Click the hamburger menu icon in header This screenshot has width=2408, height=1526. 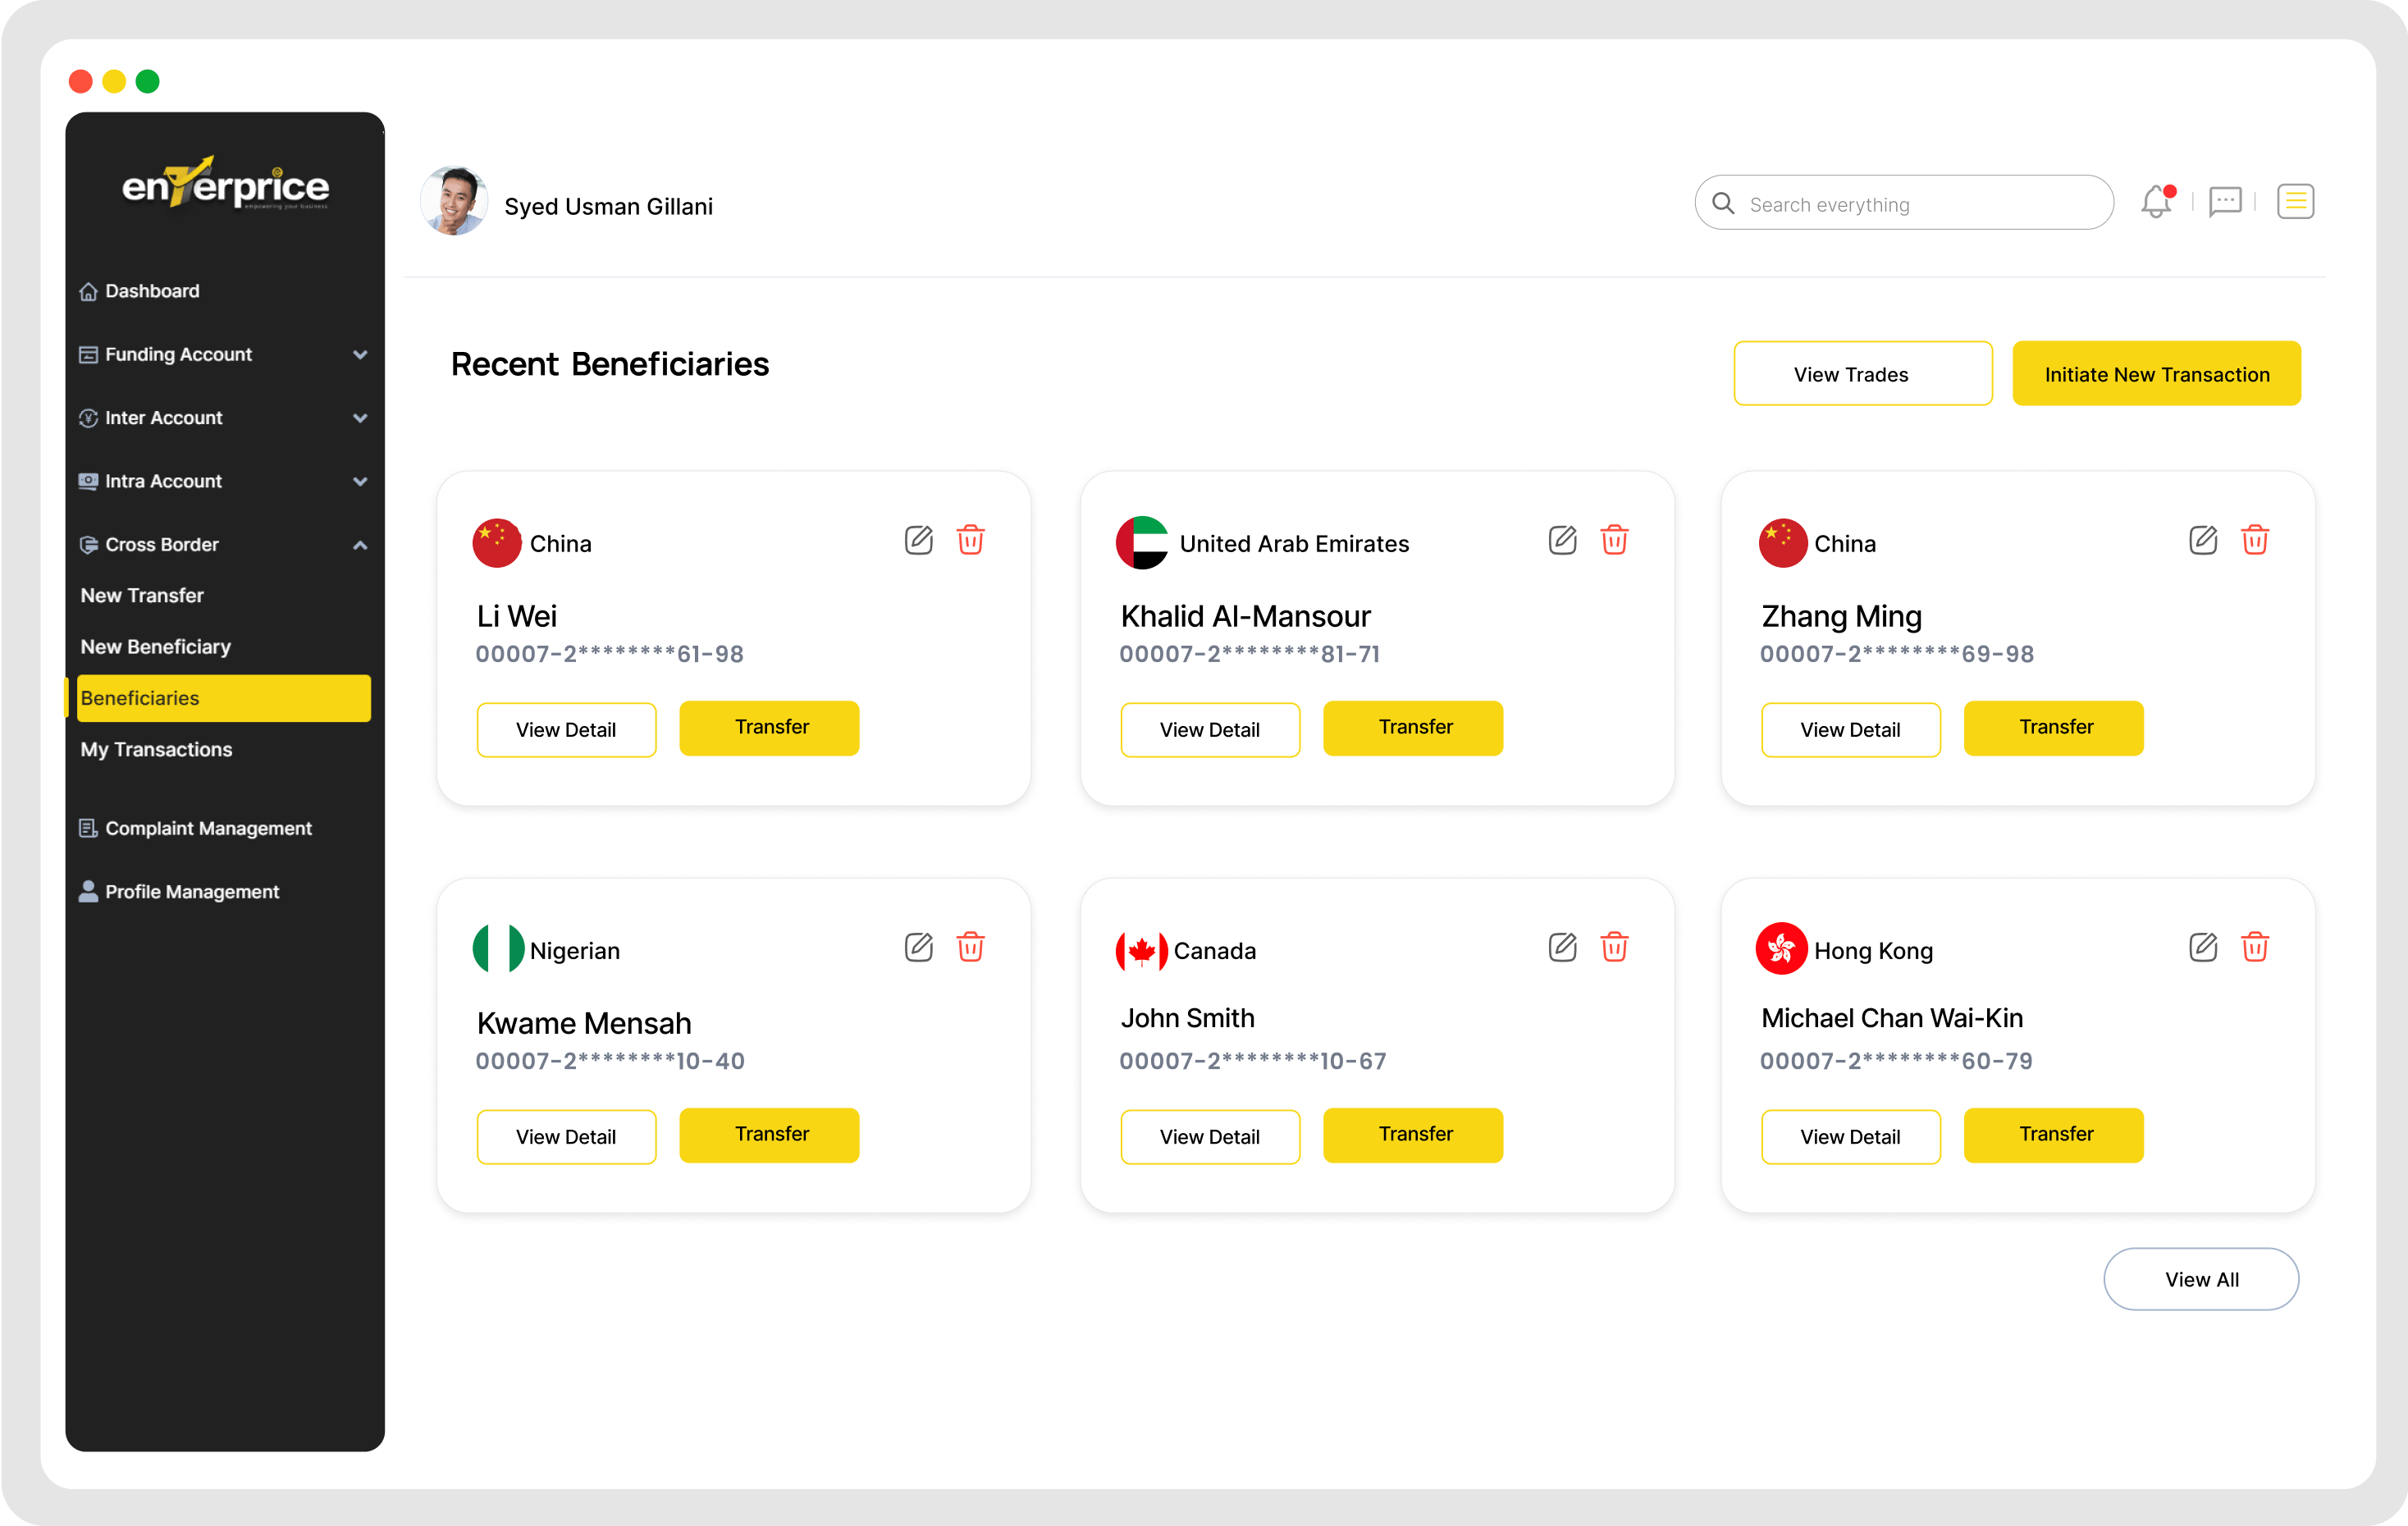pyautogui.click(x=2295, y=202)
